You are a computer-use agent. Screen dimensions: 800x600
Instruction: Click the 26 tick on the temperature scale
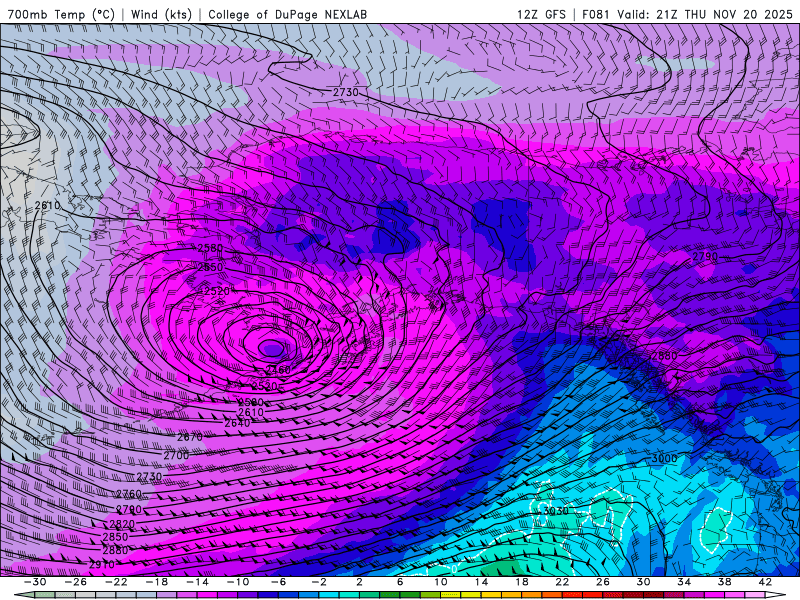click(603, 582)
